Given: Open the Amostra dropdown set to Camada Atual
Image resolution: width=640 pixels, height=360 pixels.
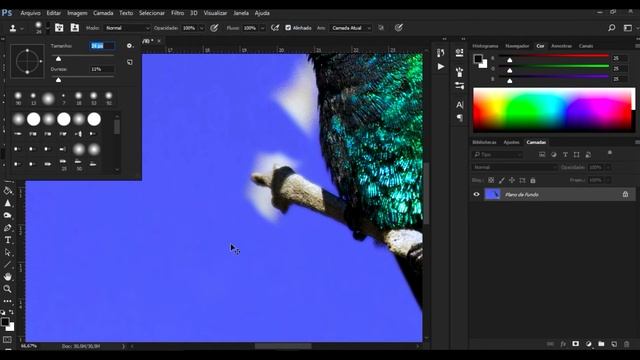Looking at the screenshot, I should pyautogui.click(x=351, y=28).
